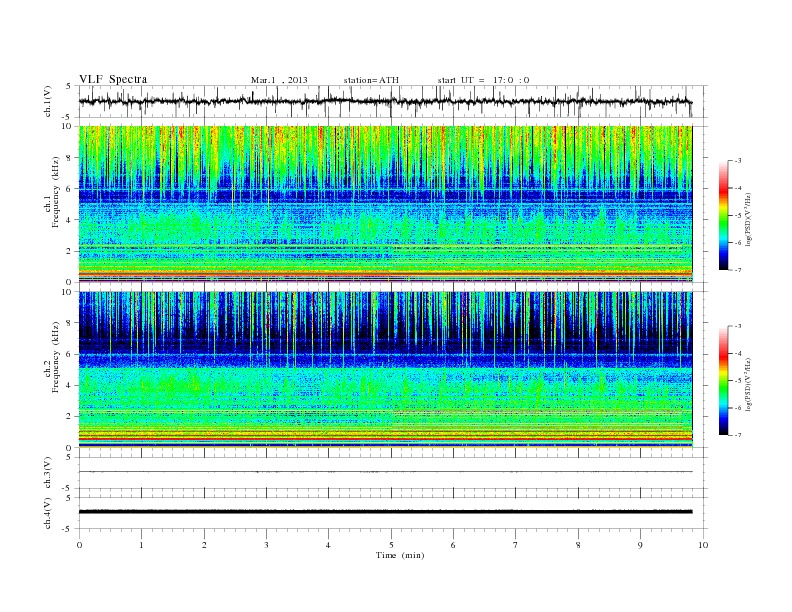792x612 pixels.
Task: Click the 4 kHz tick label on ch.2 axis
Action: click(x=69, y=386)
